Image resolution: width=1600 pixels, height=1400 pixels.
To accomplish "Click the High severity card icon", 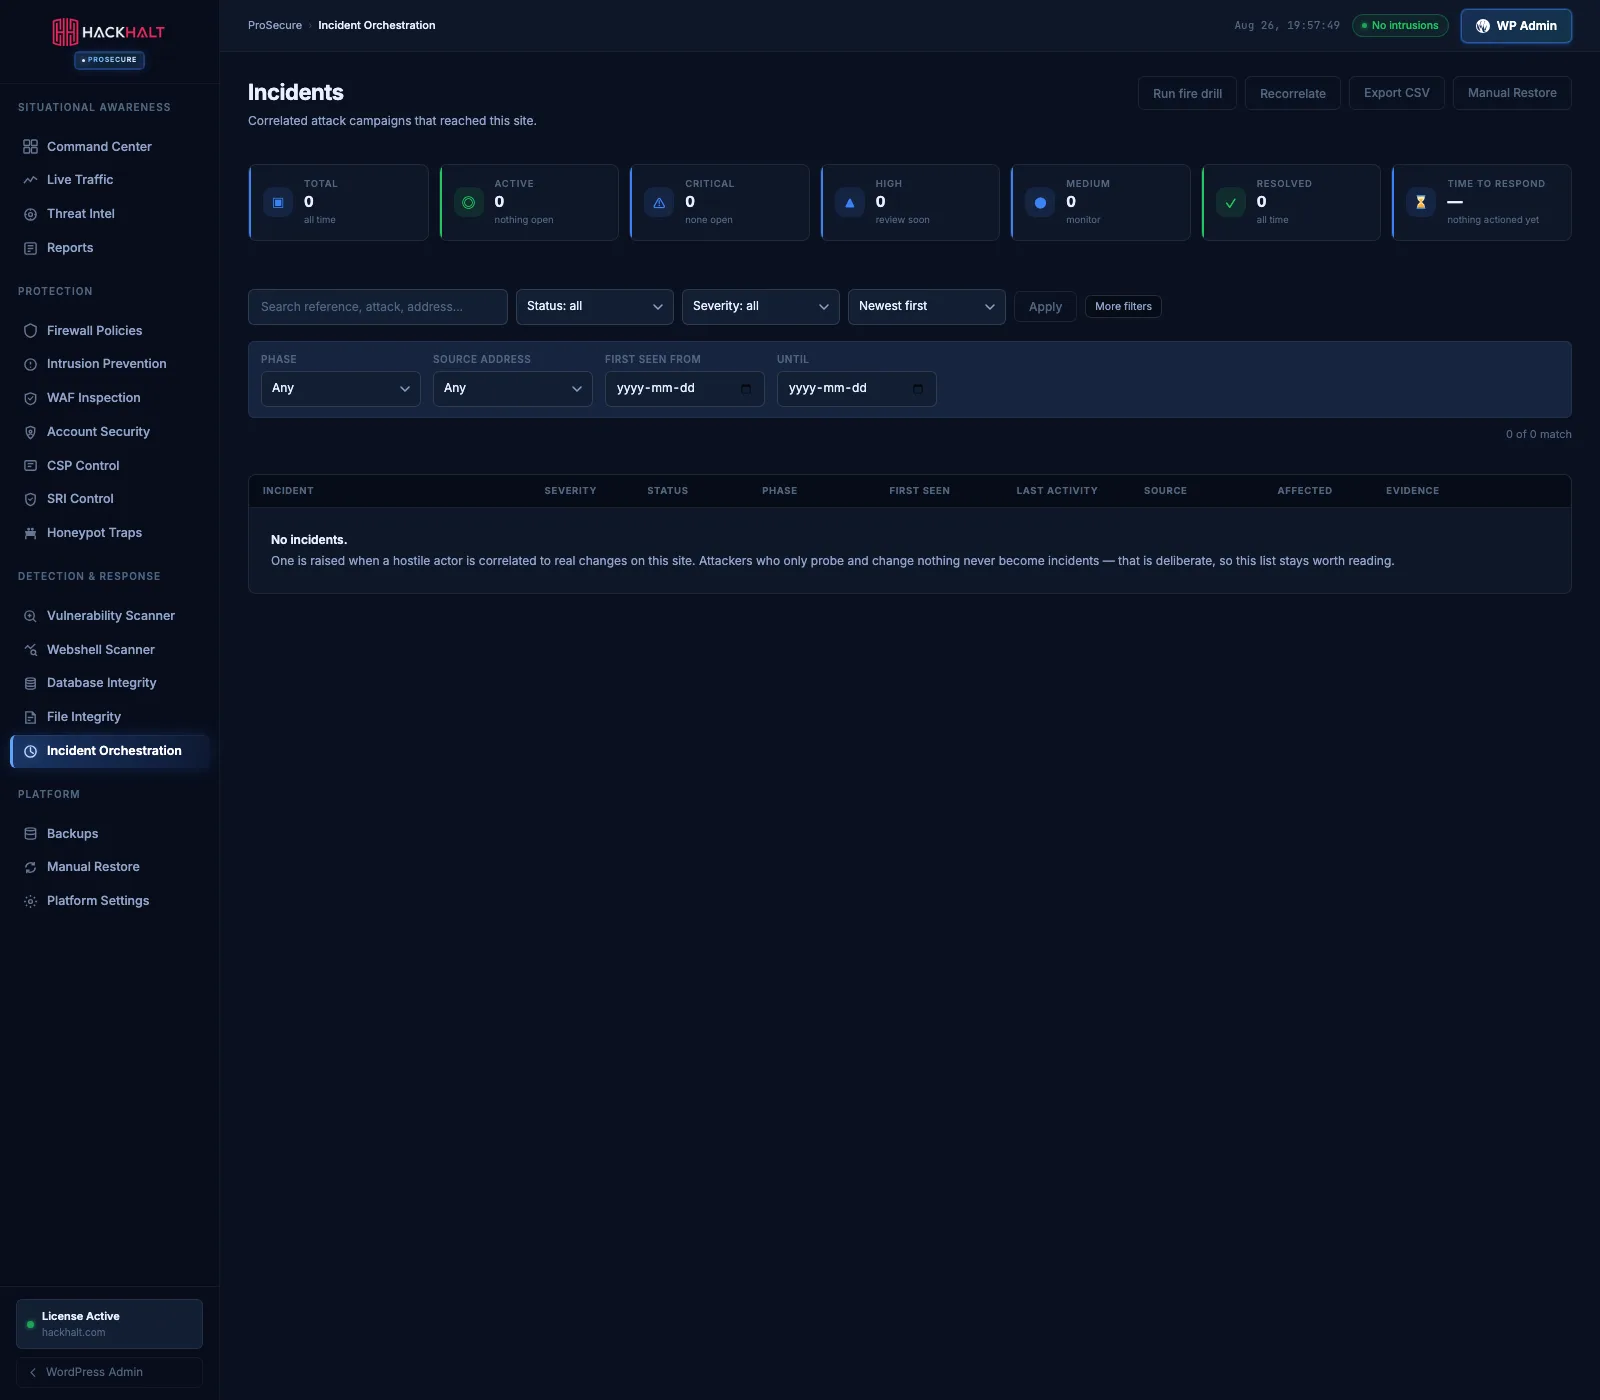I will click(850, 203).
